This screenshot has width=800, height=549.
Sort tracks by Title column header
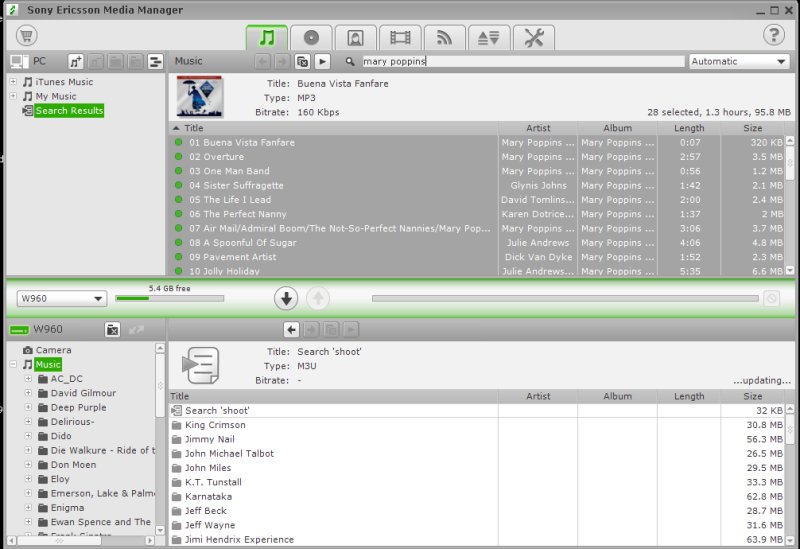pyautogui.click(x=334, y=128)
